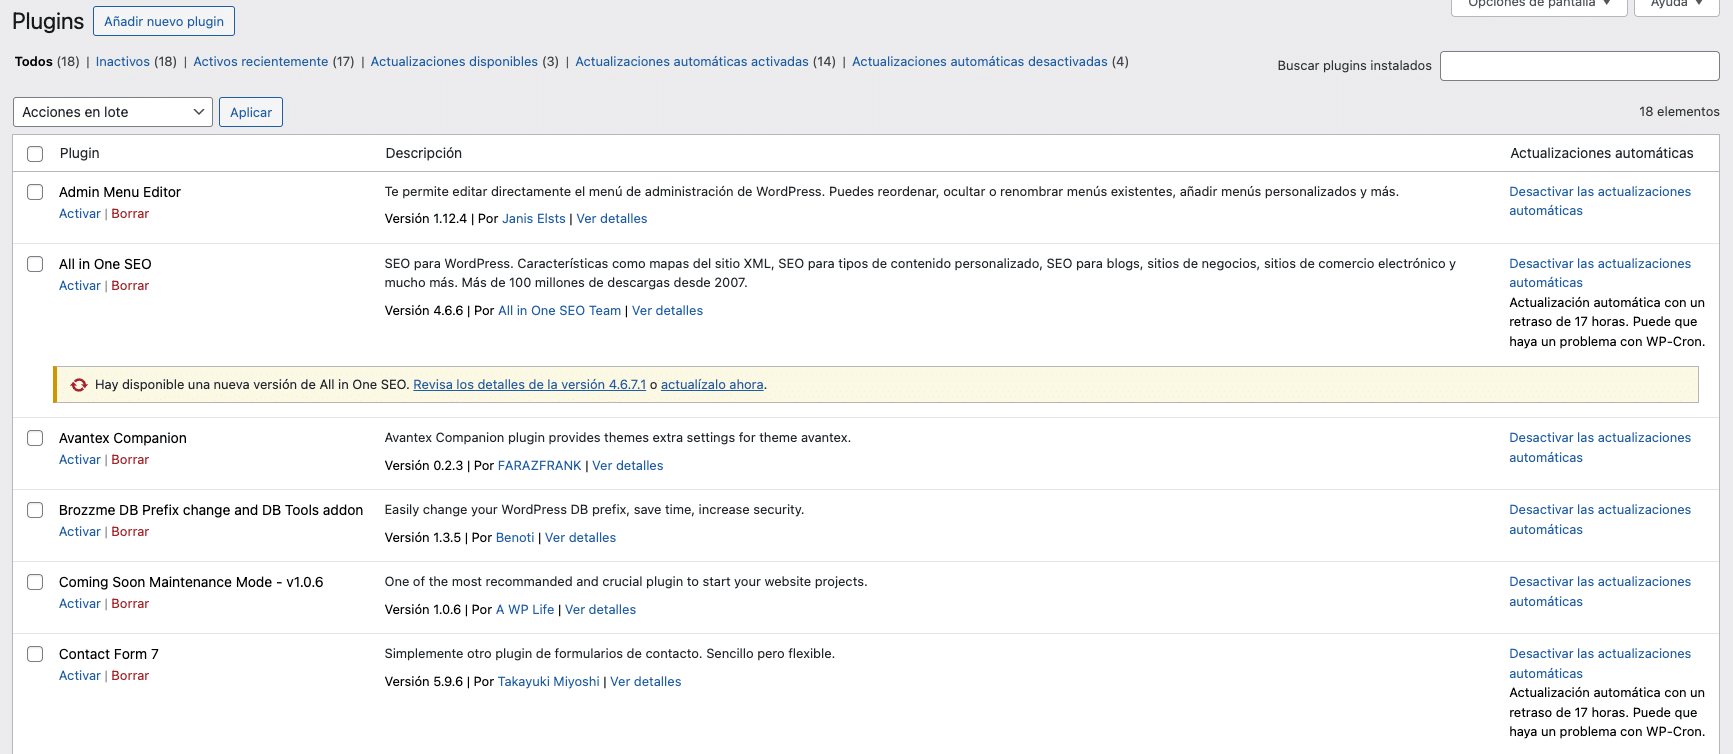Click the Añadir nuevo plugin button

coord(164,21)
